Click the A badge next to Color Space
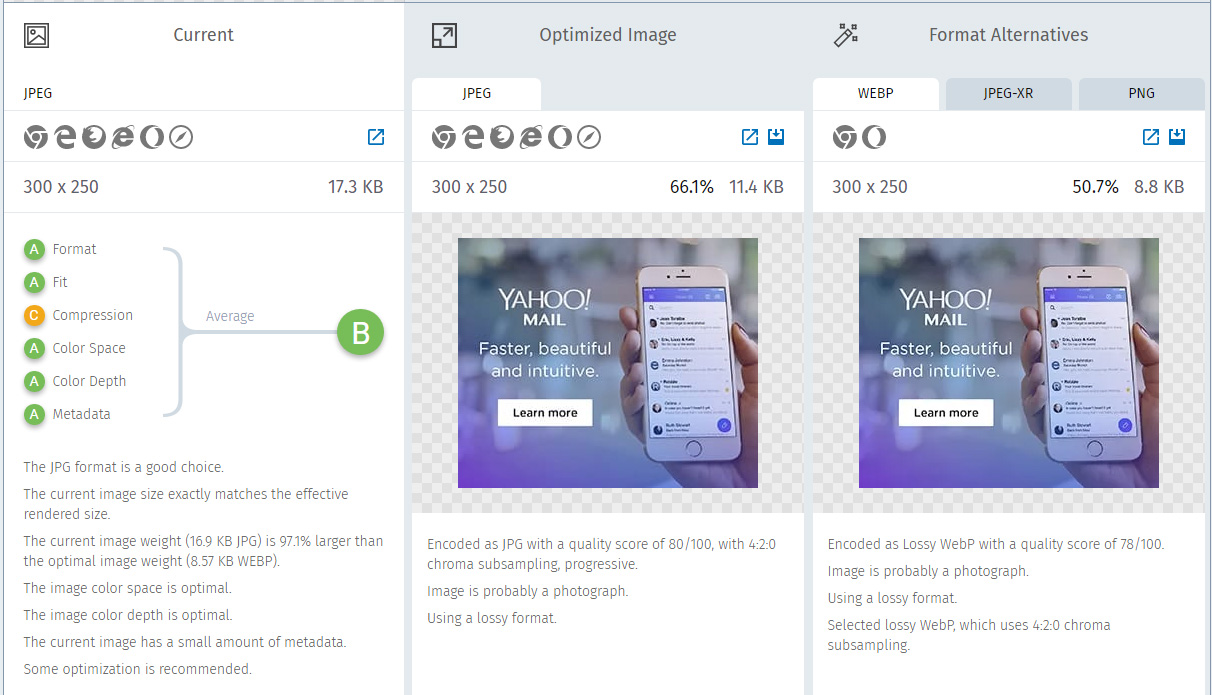This screenshot has height=695, width=1212. pos(35,349)
